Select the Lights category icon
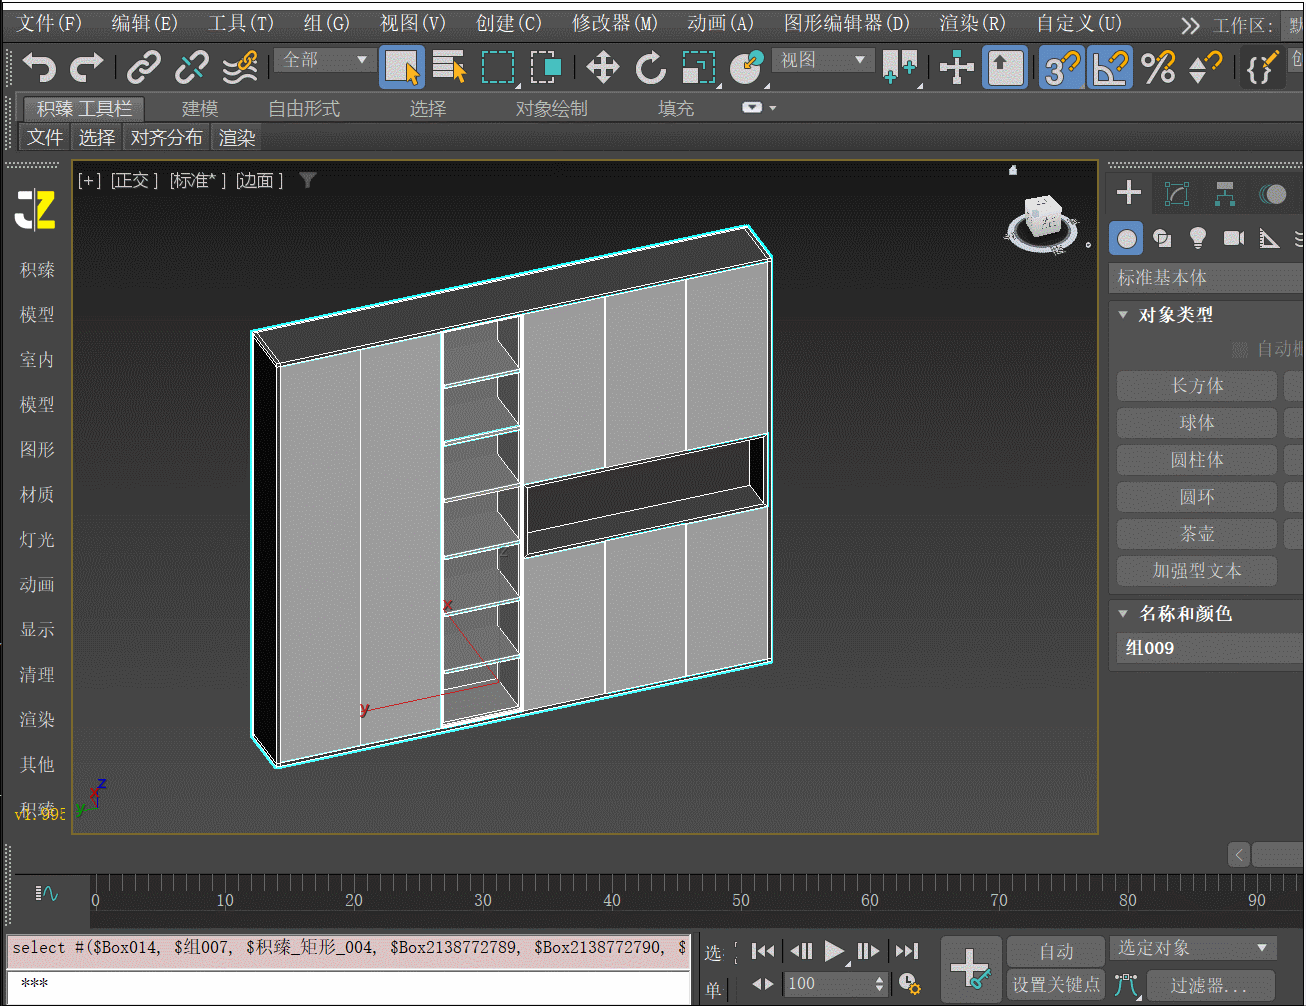Image resolution: width=1306 pixels, height=1006 pixels. (1198, 238)
